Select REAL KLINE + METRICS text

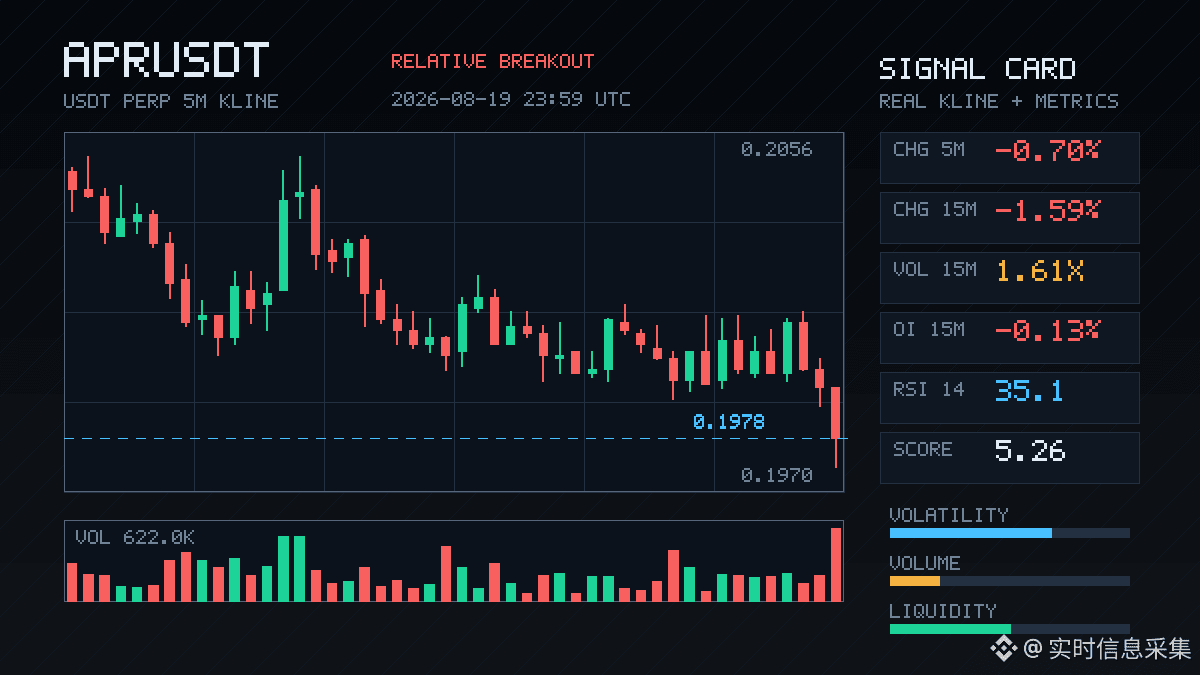click(x=999, y=101)
